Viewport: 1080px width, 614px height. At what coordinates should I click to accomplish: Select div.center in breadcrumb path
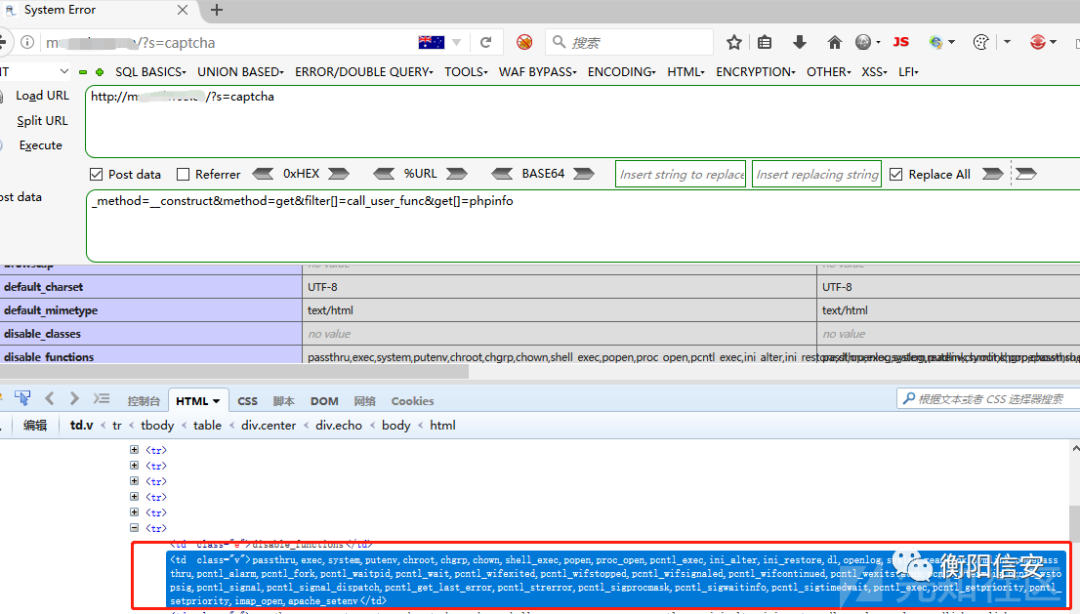pos(268,425)
